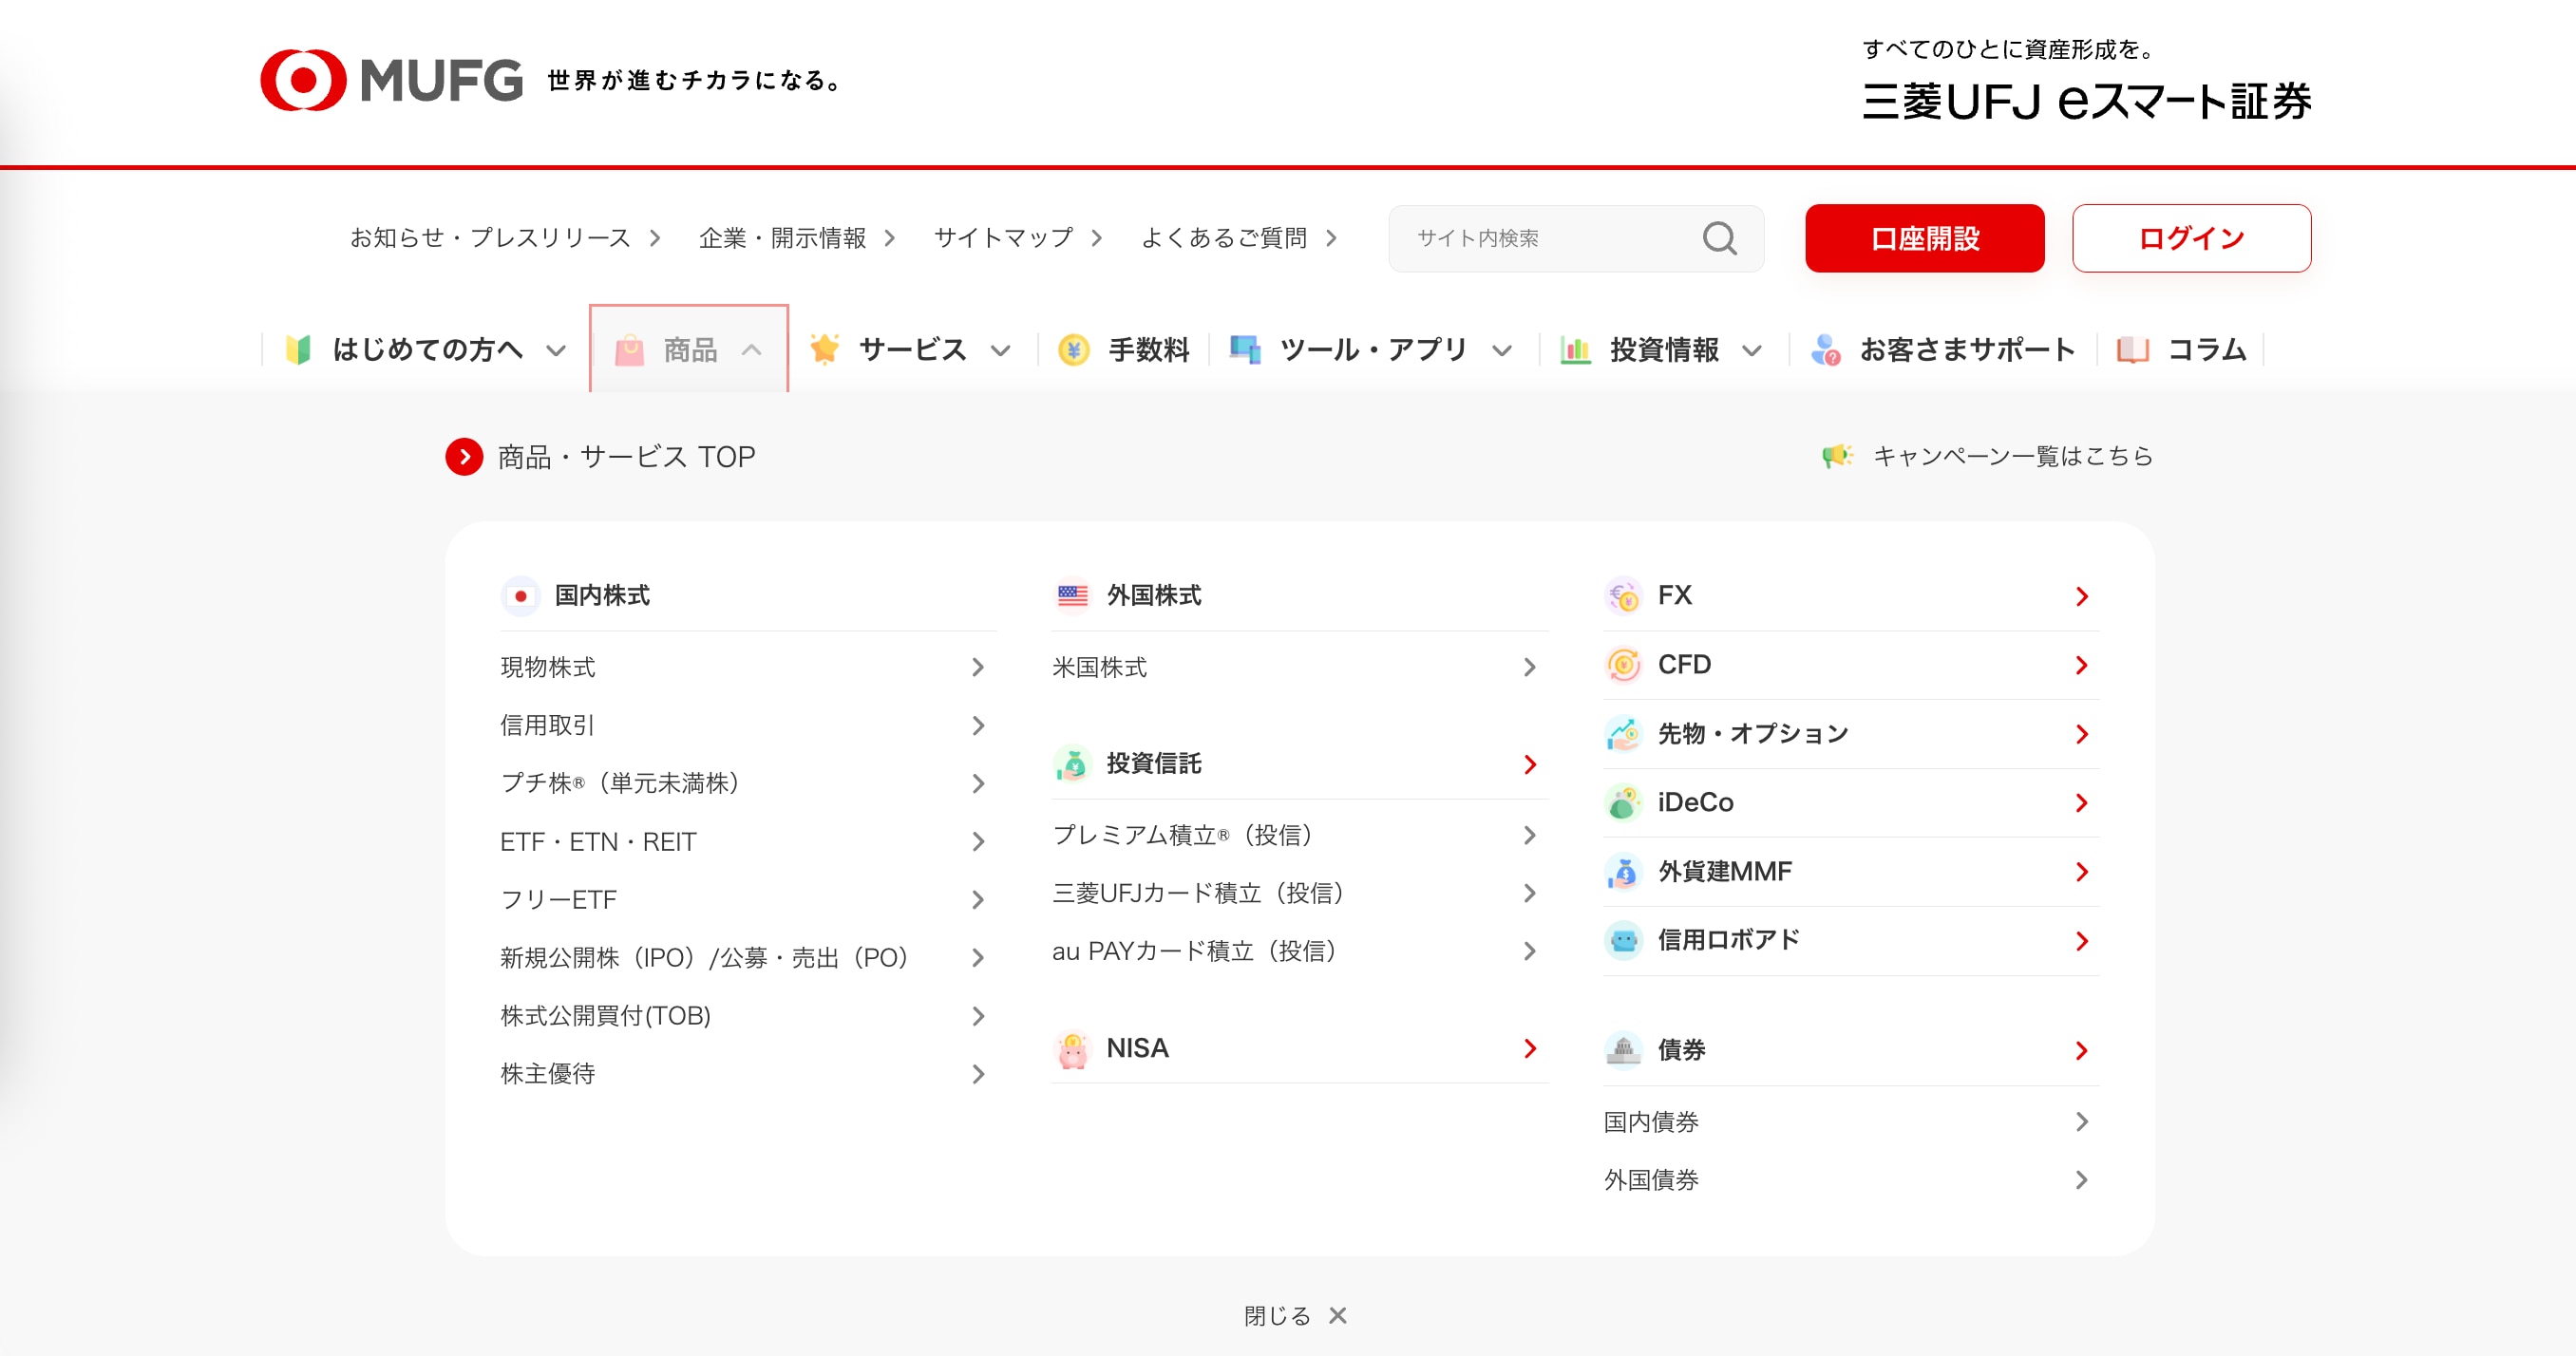Click the red 口座開設 button

click(1924, 238)
